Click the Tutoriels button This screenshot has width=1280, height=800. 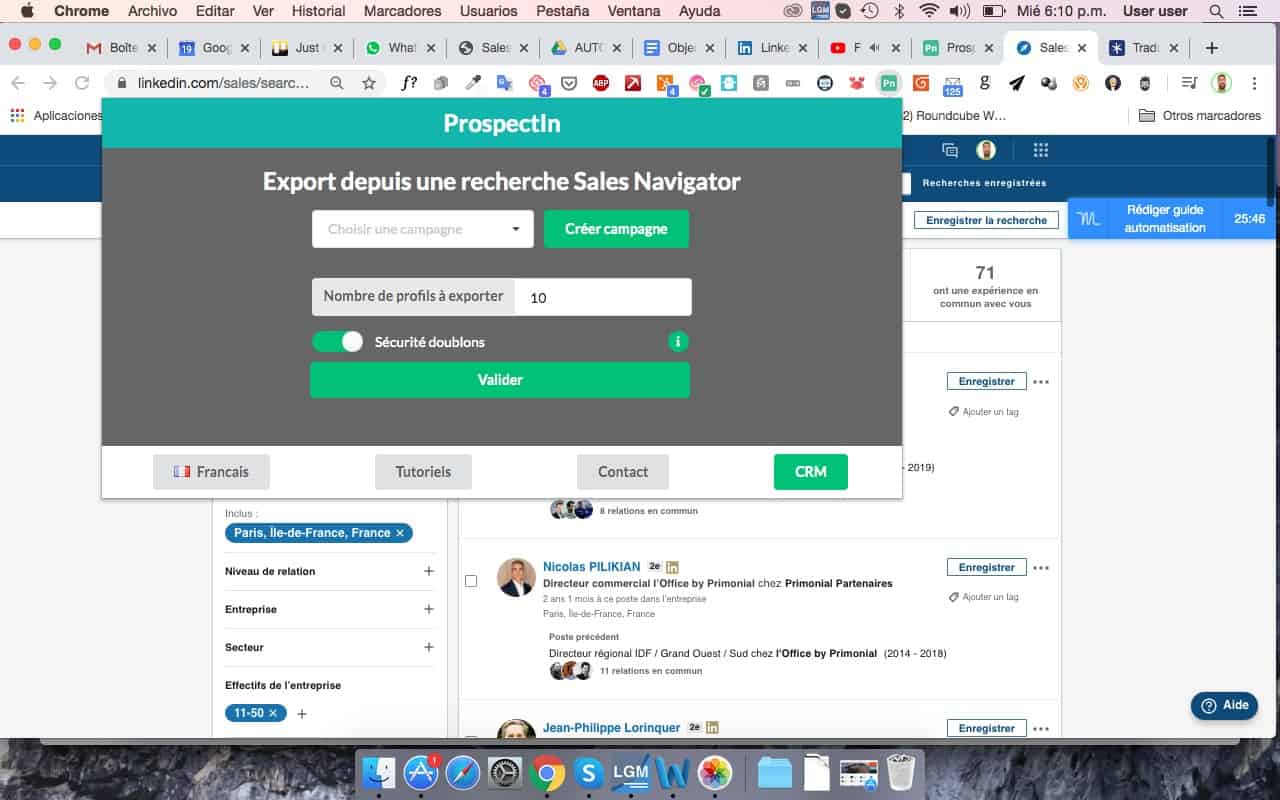pos(423,472)
